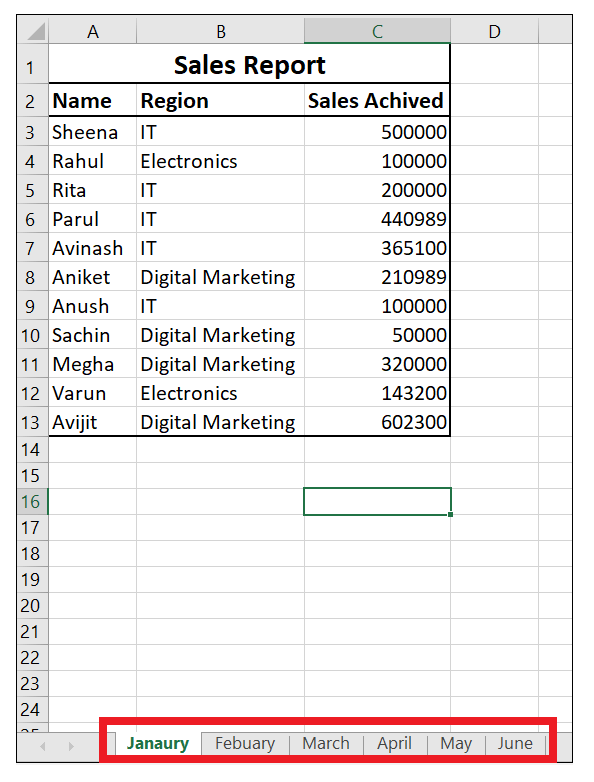Switch to the March sheet tab
Screen dimensions: 594x782
click(326, 743)
